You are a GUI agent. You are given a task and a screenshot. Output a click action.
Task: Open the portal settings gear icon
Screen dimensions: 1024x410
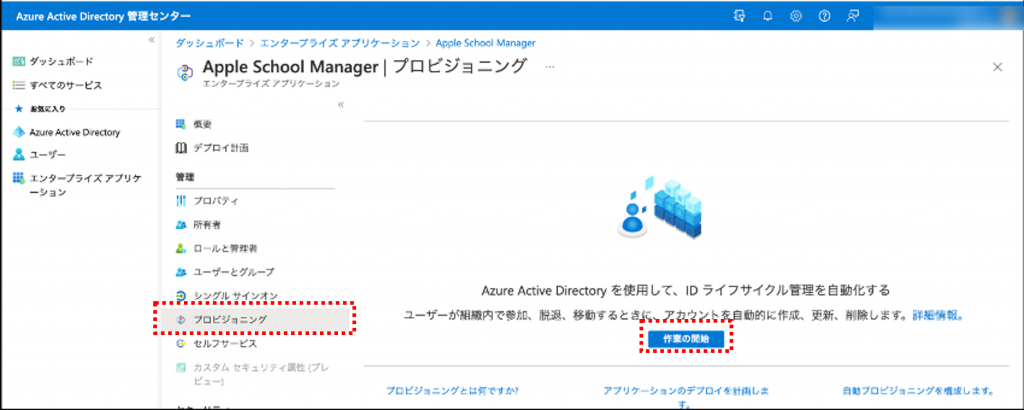pos(795,16)
